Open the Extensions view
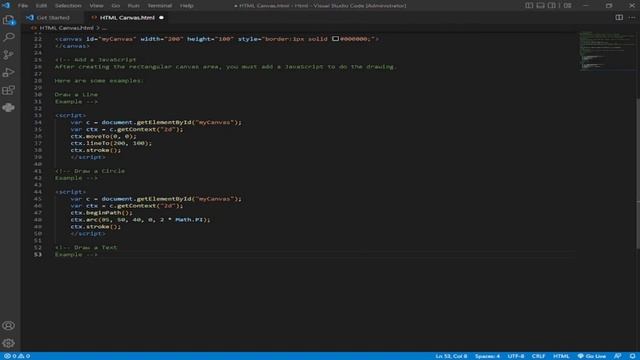This screenshot has width=640, height=360. [x=9, y=90]
